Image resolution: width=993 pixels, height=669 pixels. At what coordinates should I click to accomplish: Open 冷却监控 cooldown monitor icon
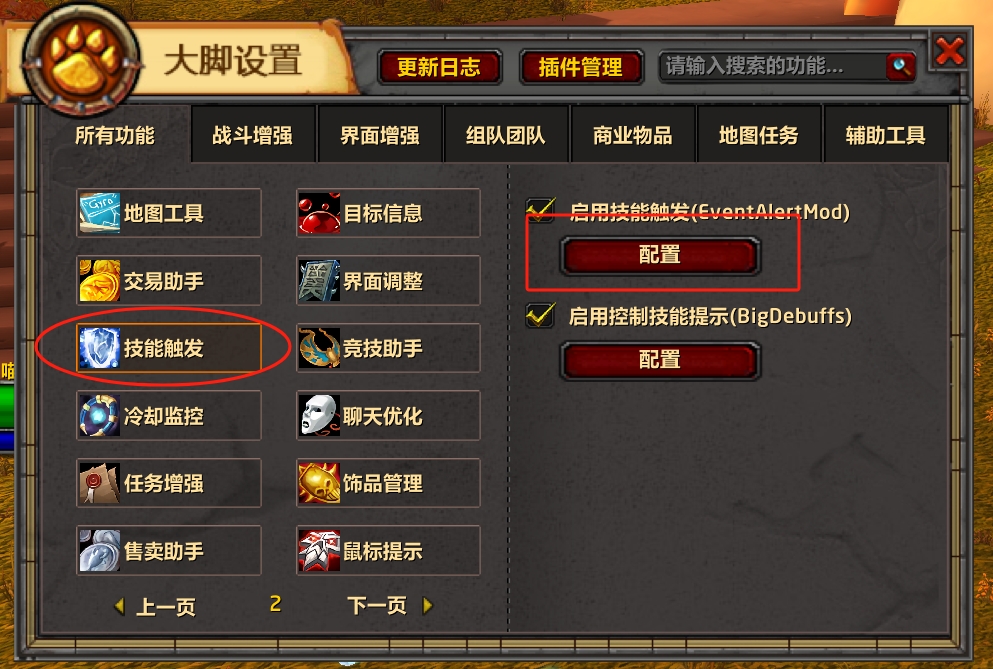click(99, 416)
